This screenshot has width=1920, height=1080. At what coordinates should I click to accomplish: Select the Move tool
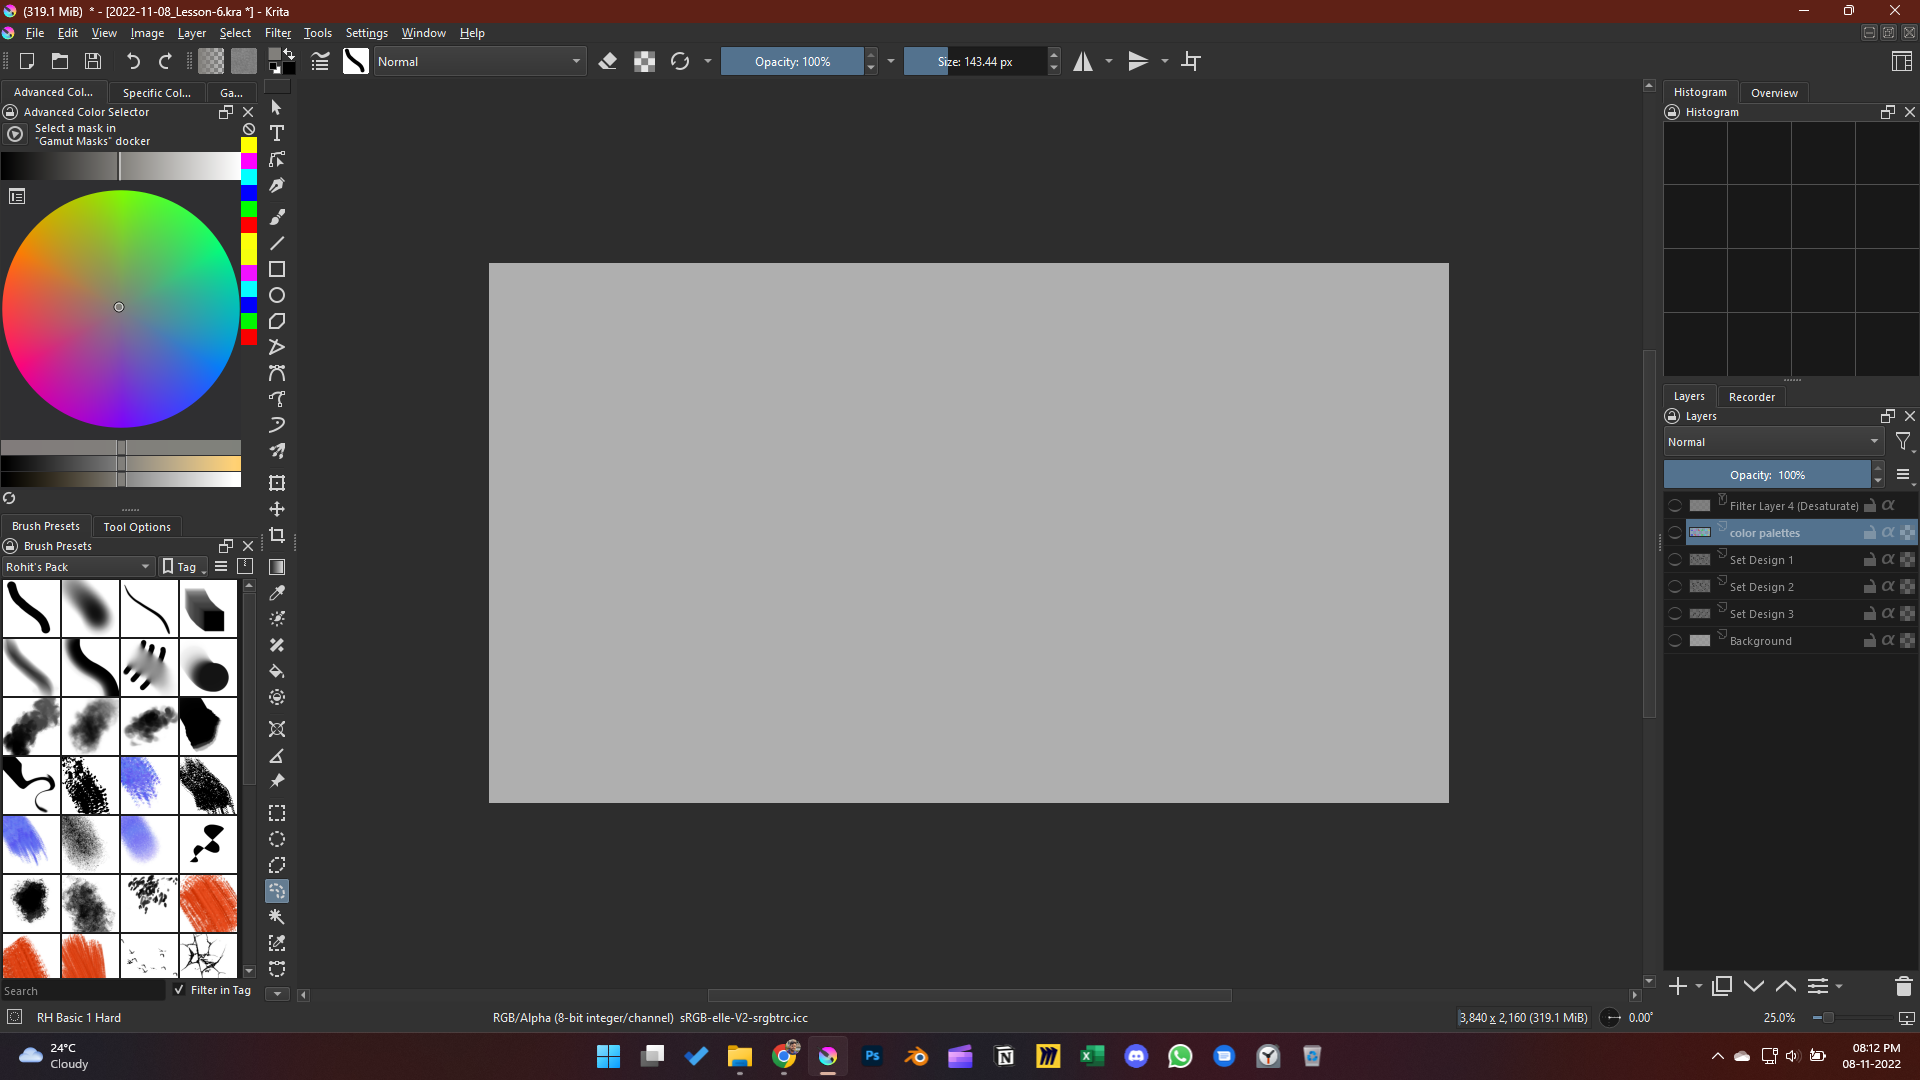click(x=277, y=509)
